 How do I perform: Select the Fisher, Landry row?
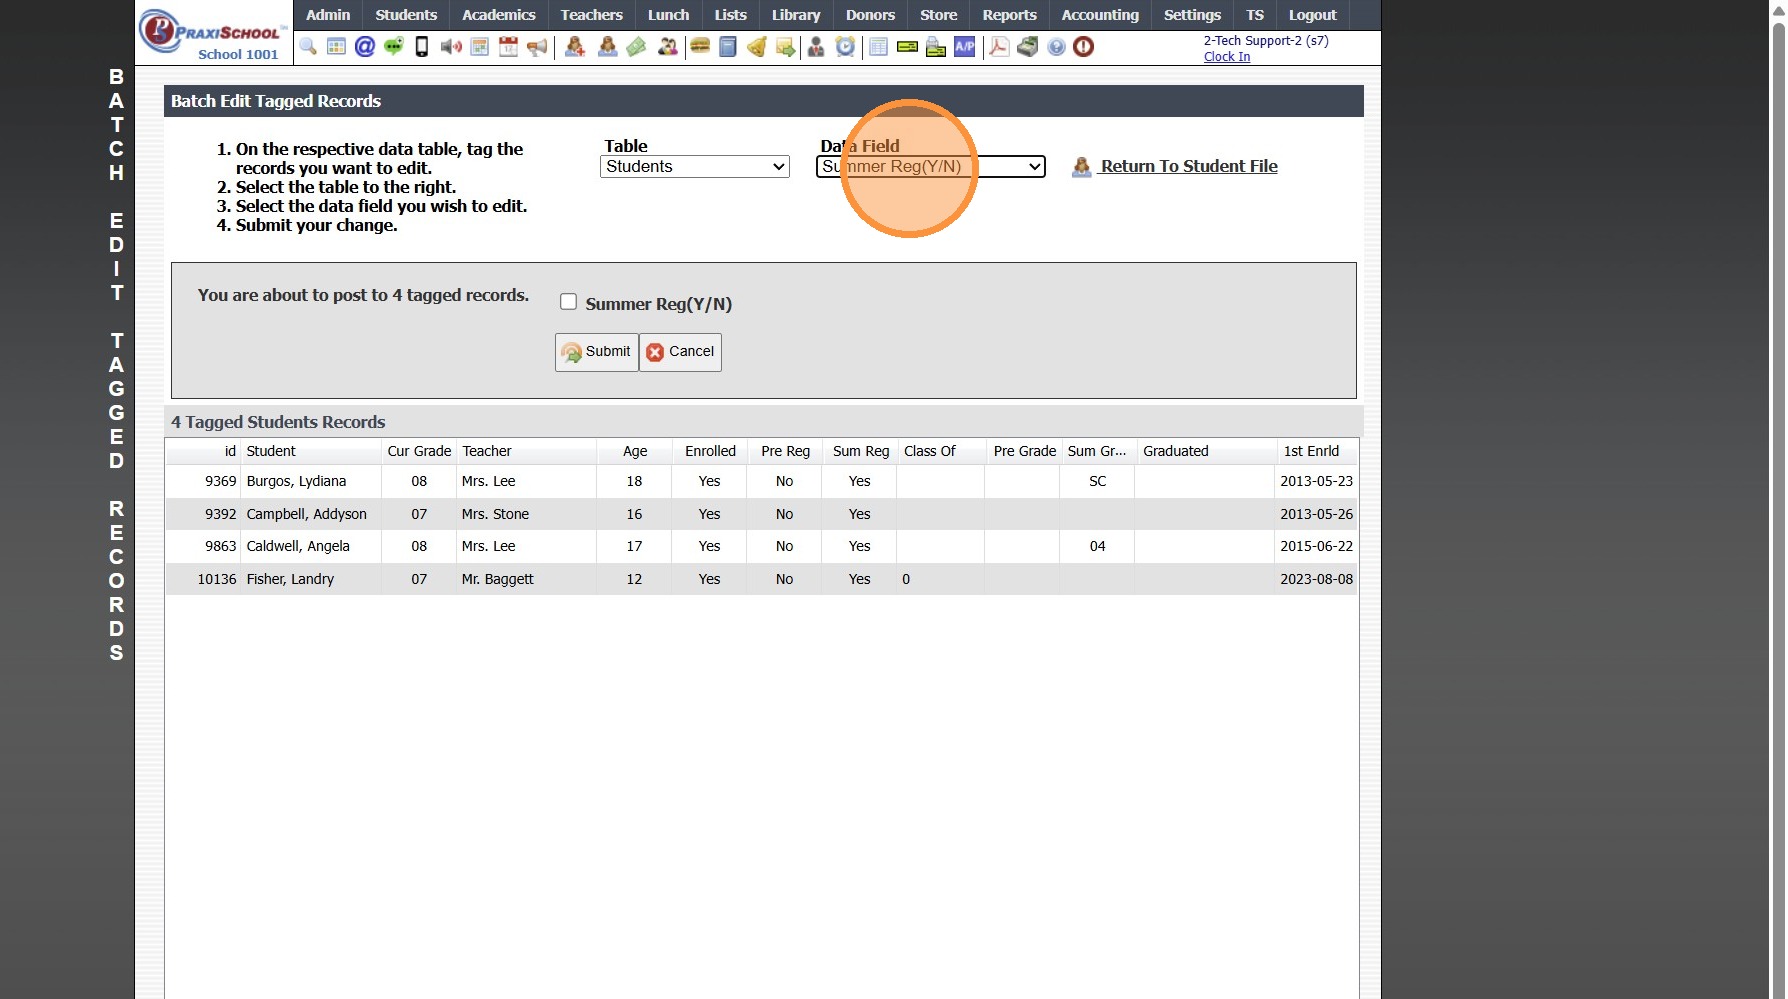pos(761,579)
